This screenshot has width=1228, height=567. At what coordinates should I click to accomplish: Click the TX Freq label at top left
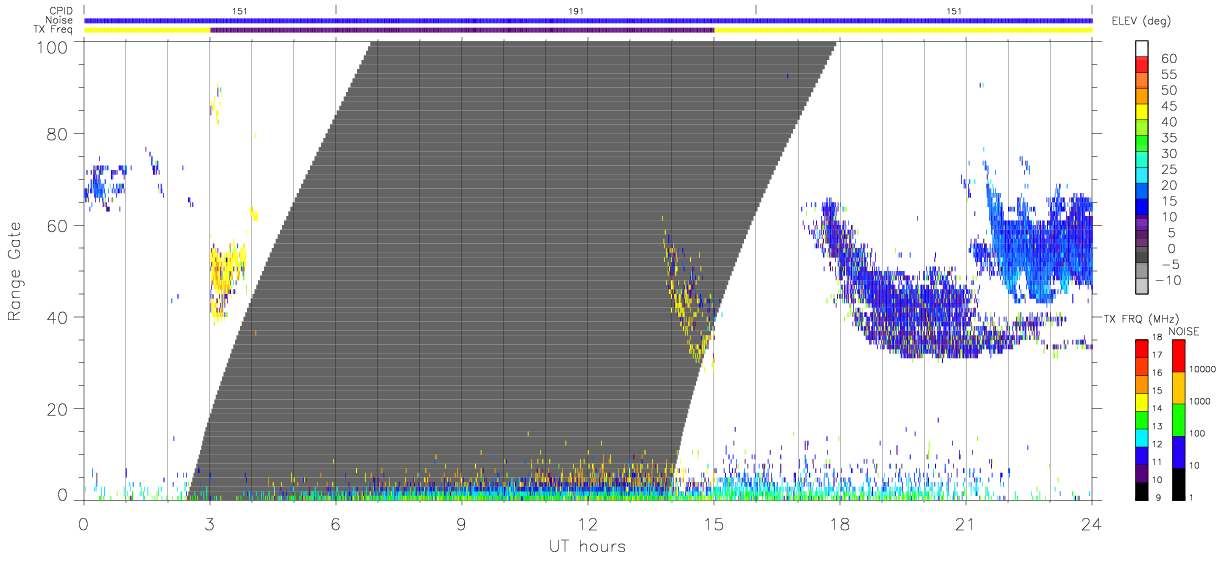click(54, 30)
